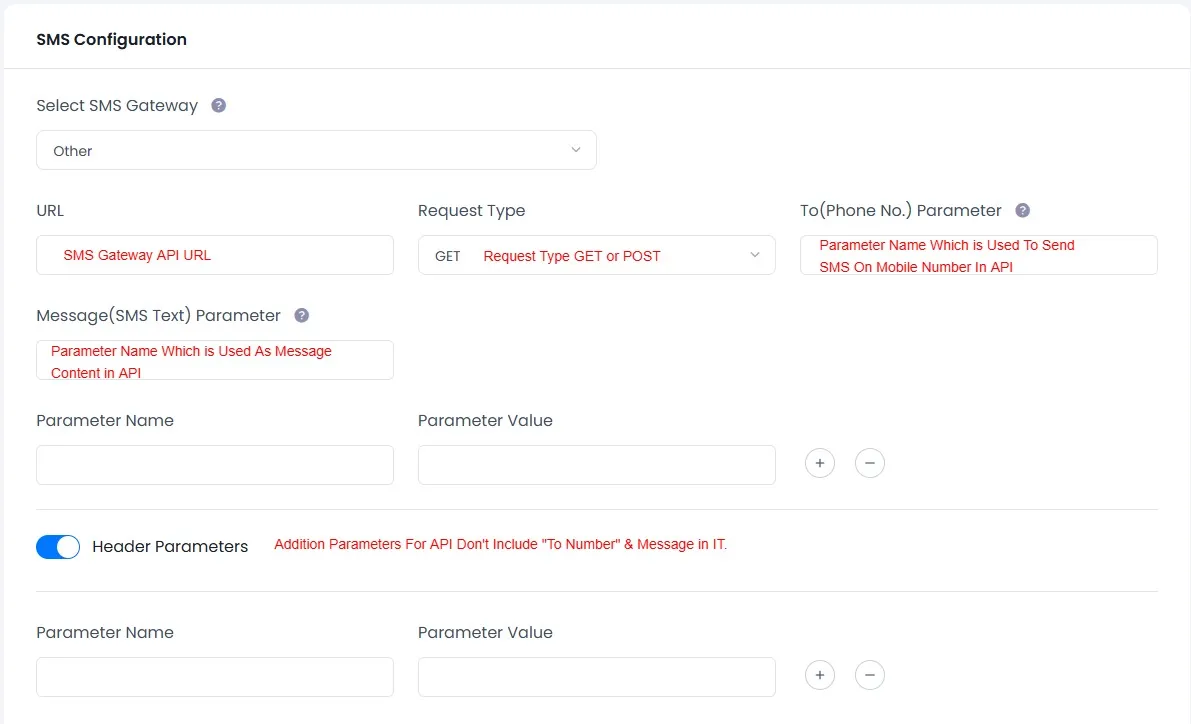
Task: Open Message(SMS Text) Parameter help tooltip
Action: [301, 315]
